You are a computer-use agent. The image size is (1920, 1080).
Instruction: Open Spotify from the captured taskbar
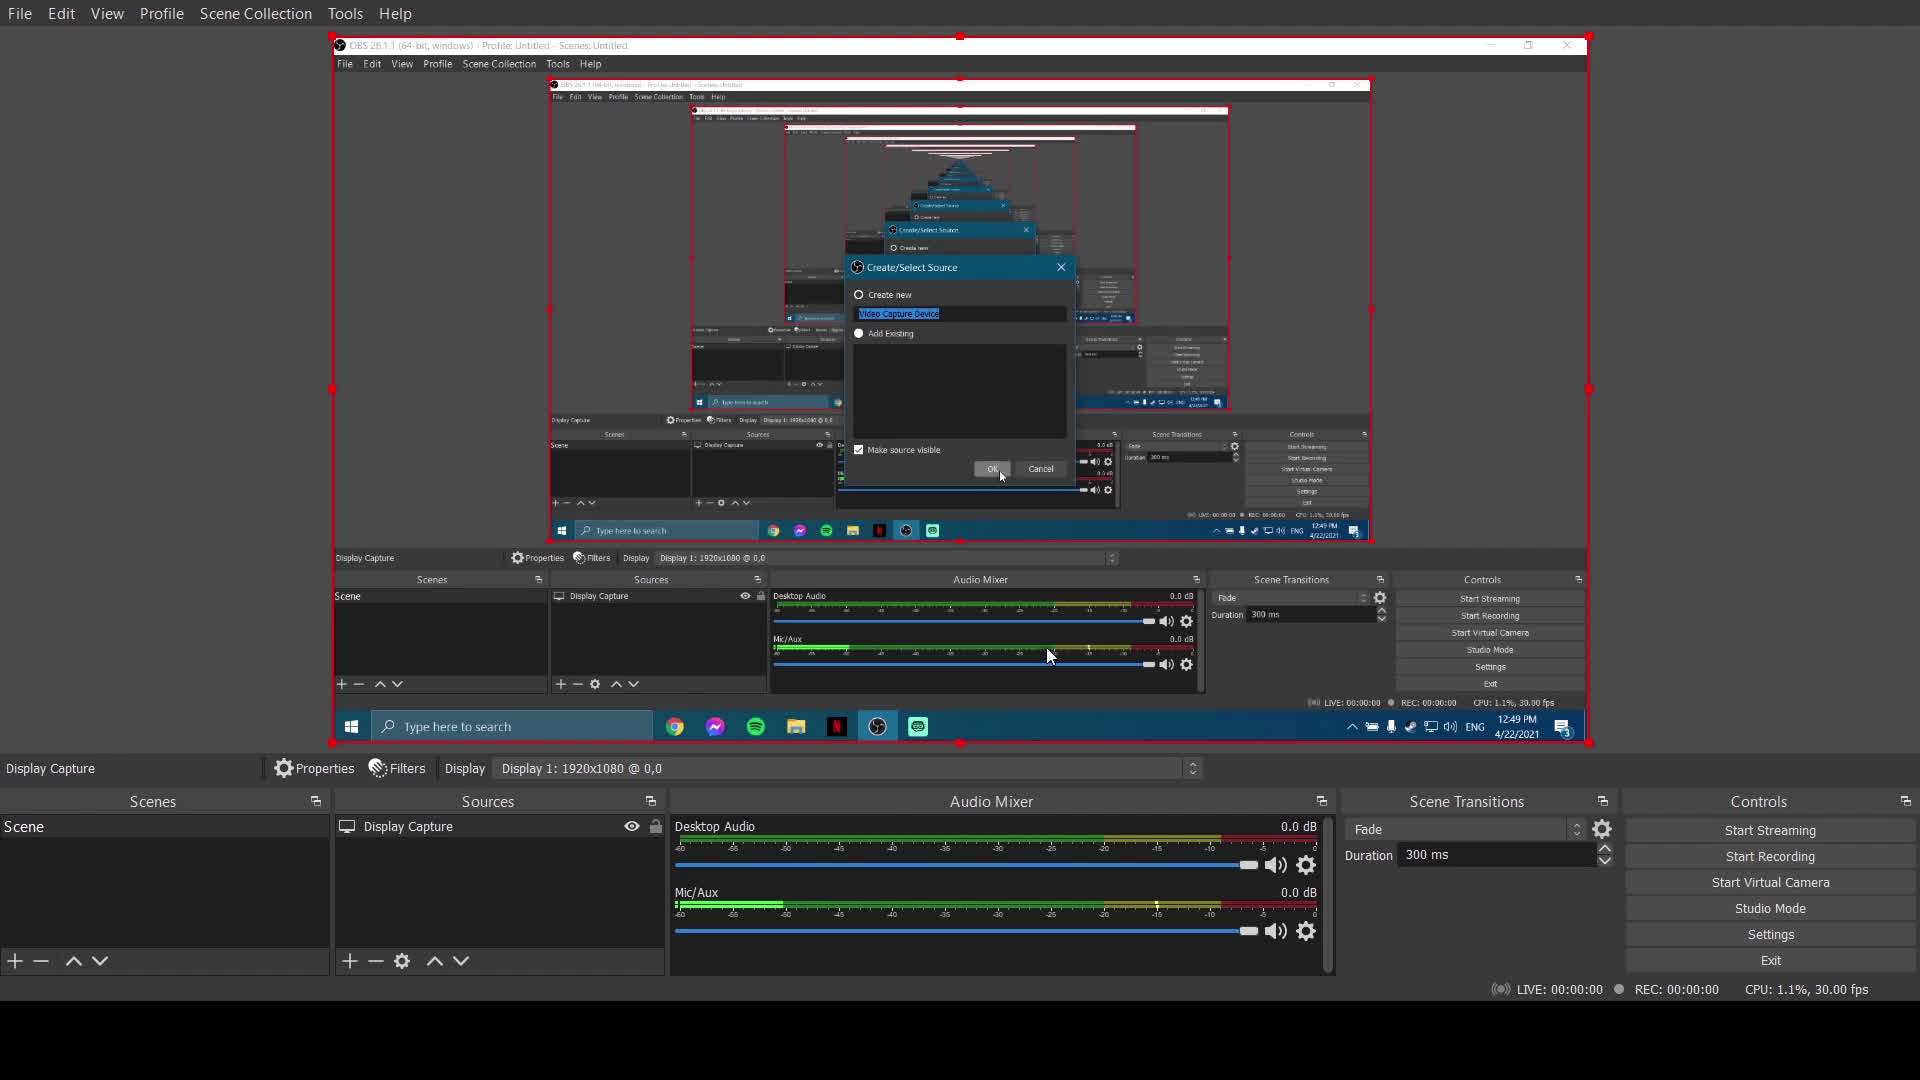pos(756,727)
